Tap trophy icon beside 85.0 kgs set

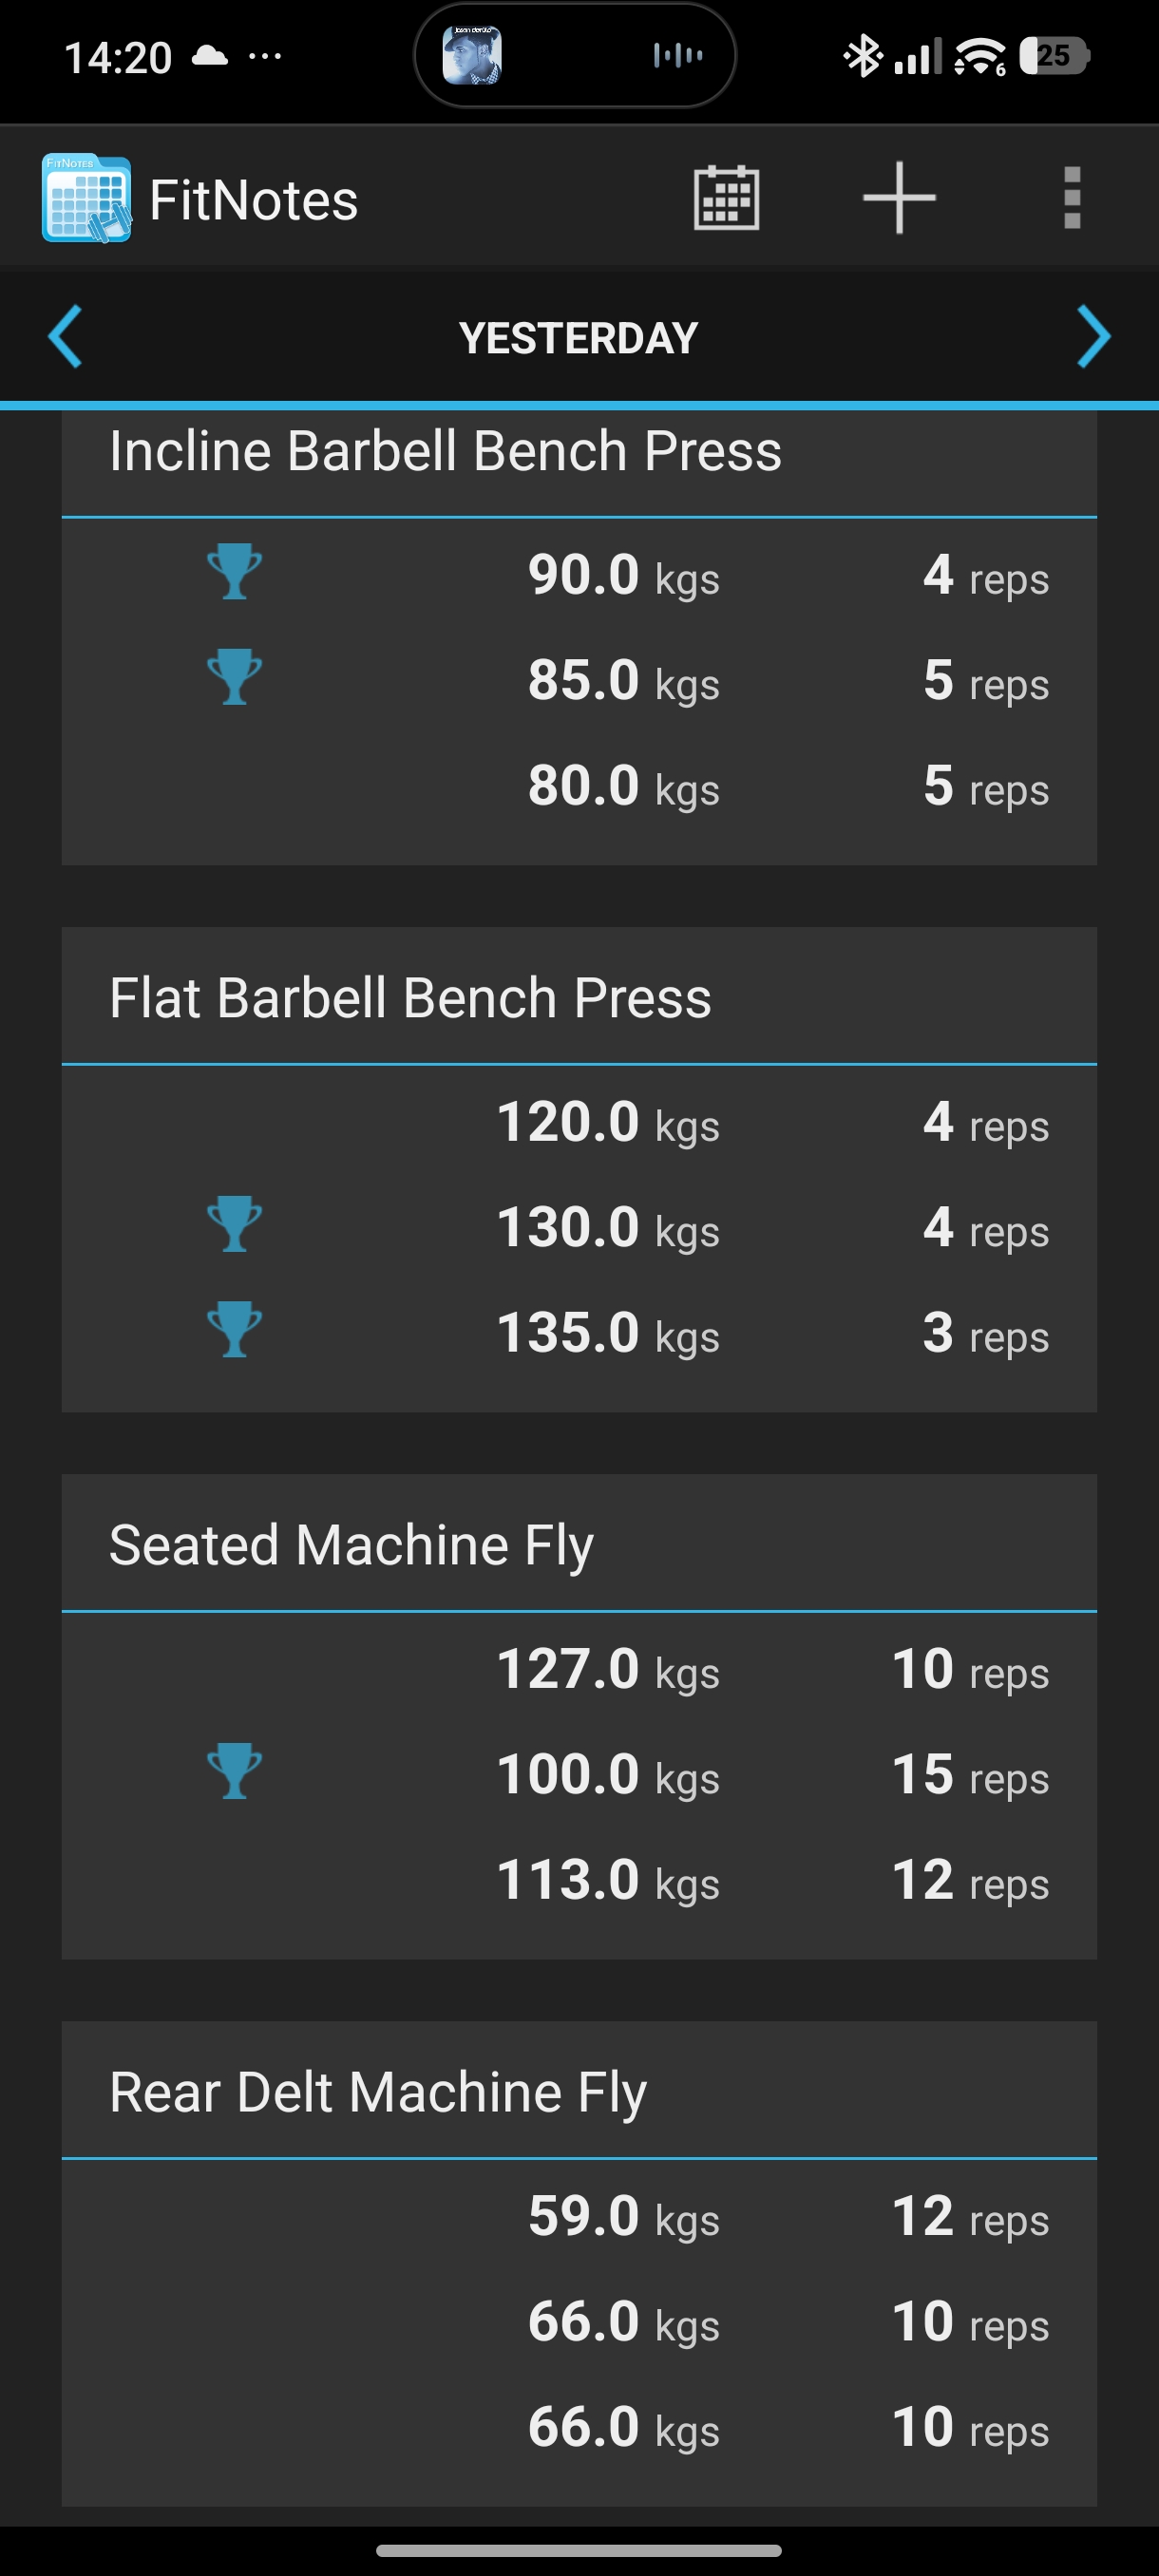coord(234,677)
